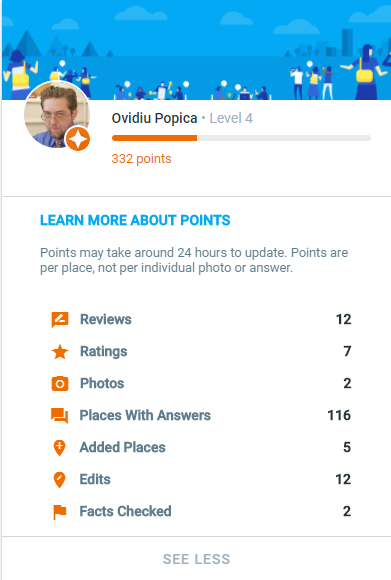Click the Places With Answers count 116

tap(339, 415)
